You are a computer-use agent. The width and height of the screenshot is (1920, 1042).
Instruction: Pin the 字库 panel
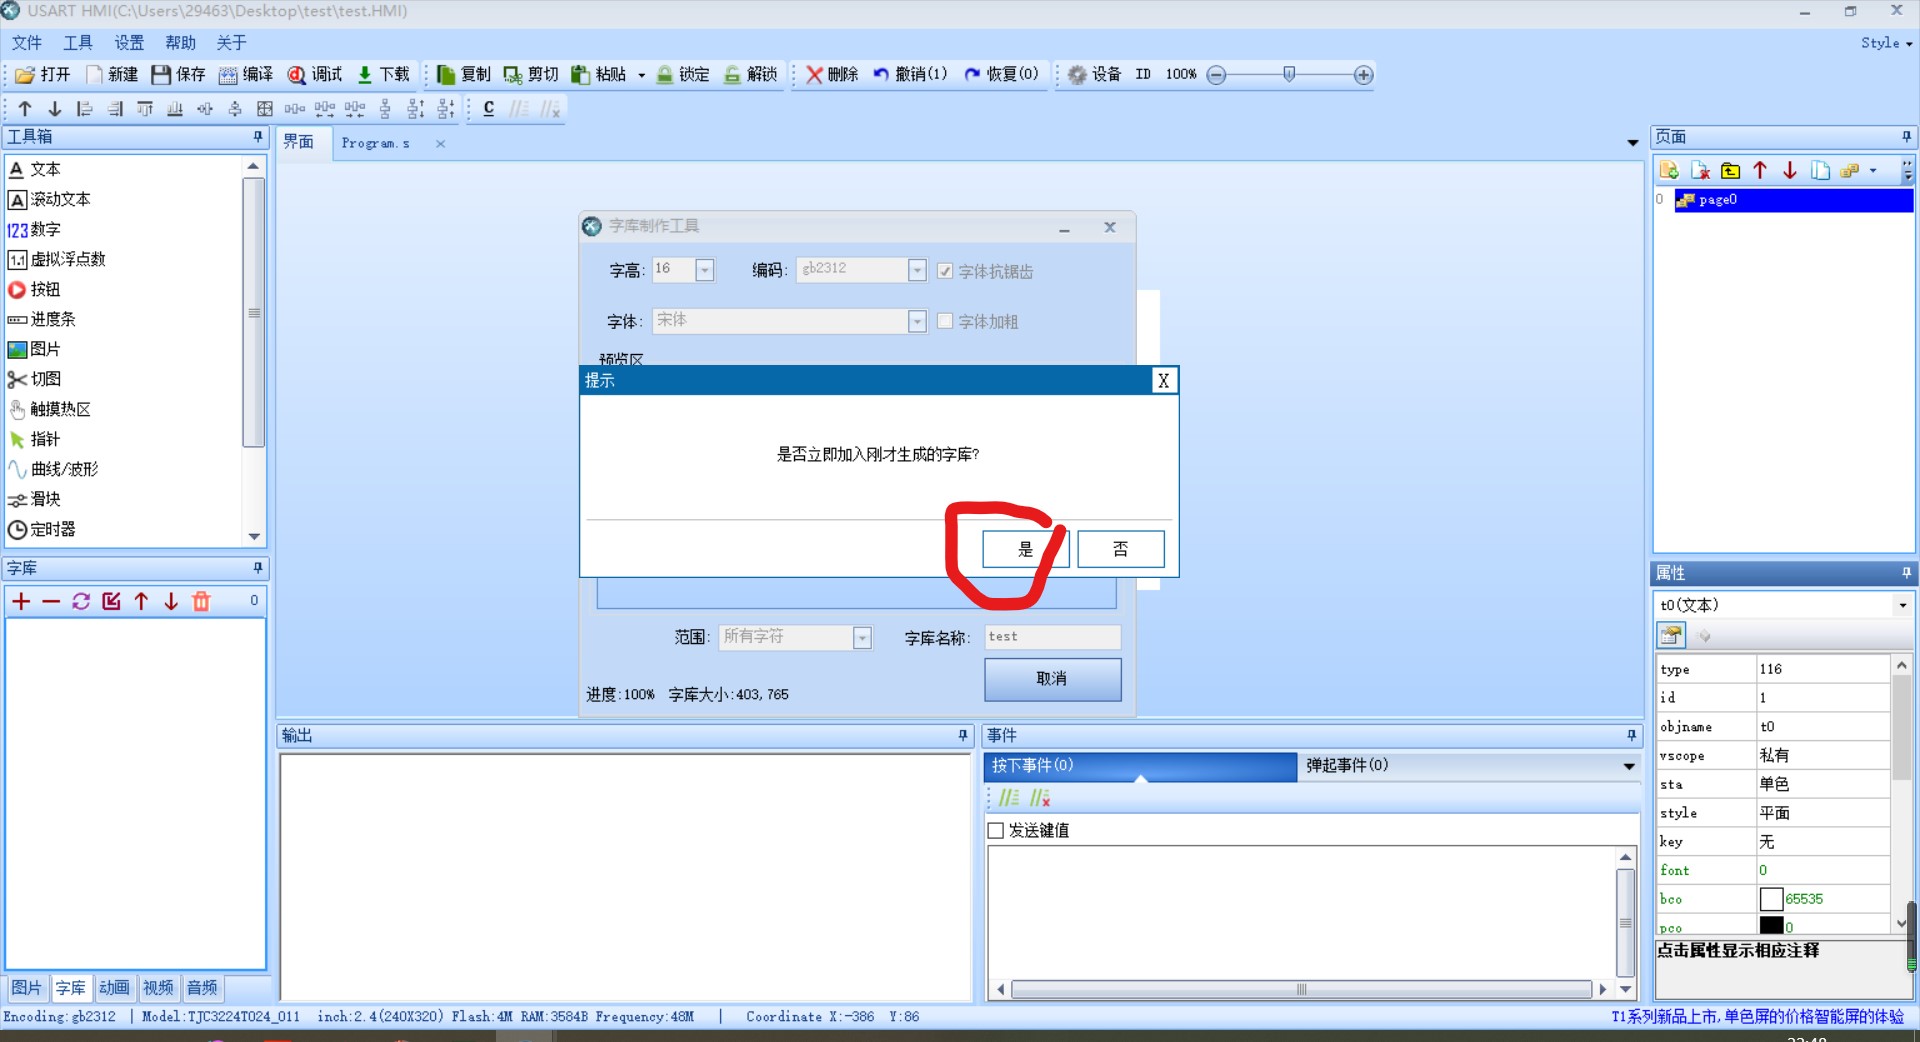pos(258,568)
